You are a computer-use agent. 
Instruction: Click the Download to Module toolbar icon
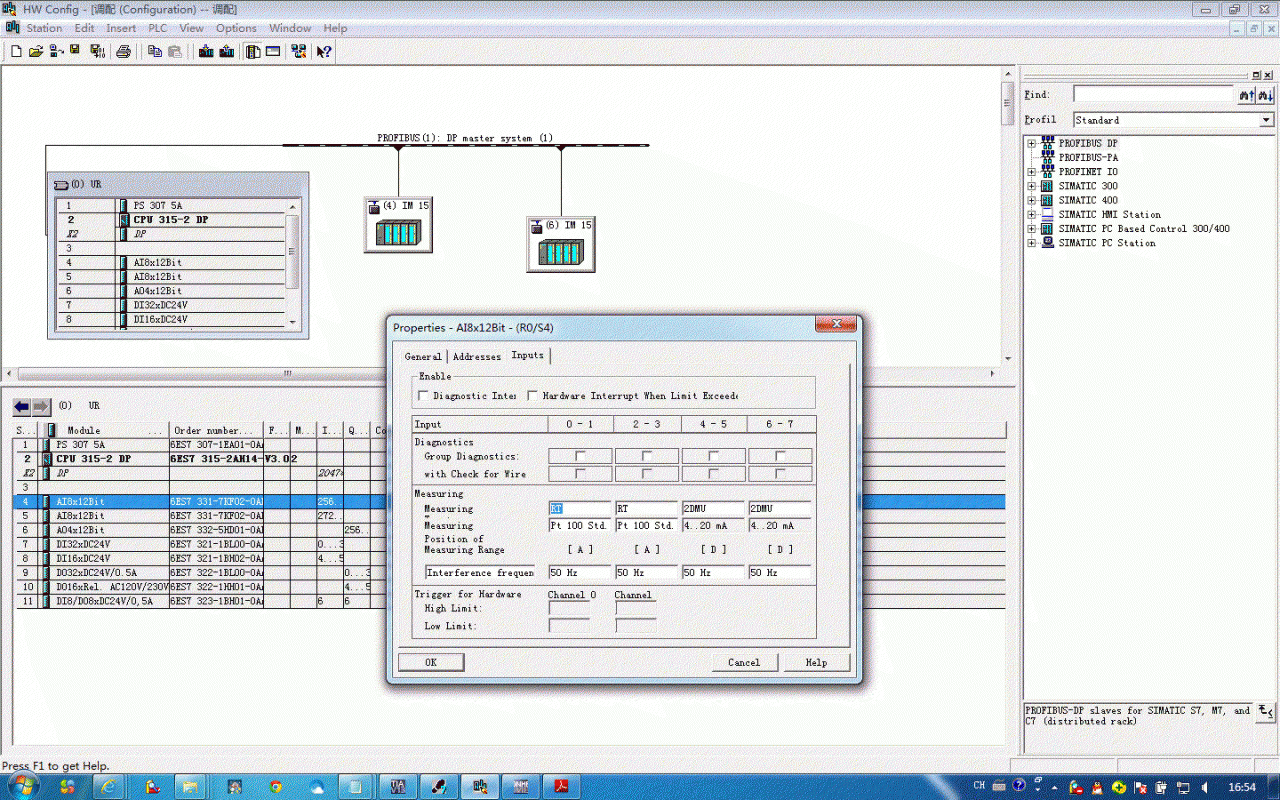pyautogui.click(x=206, y=51)
